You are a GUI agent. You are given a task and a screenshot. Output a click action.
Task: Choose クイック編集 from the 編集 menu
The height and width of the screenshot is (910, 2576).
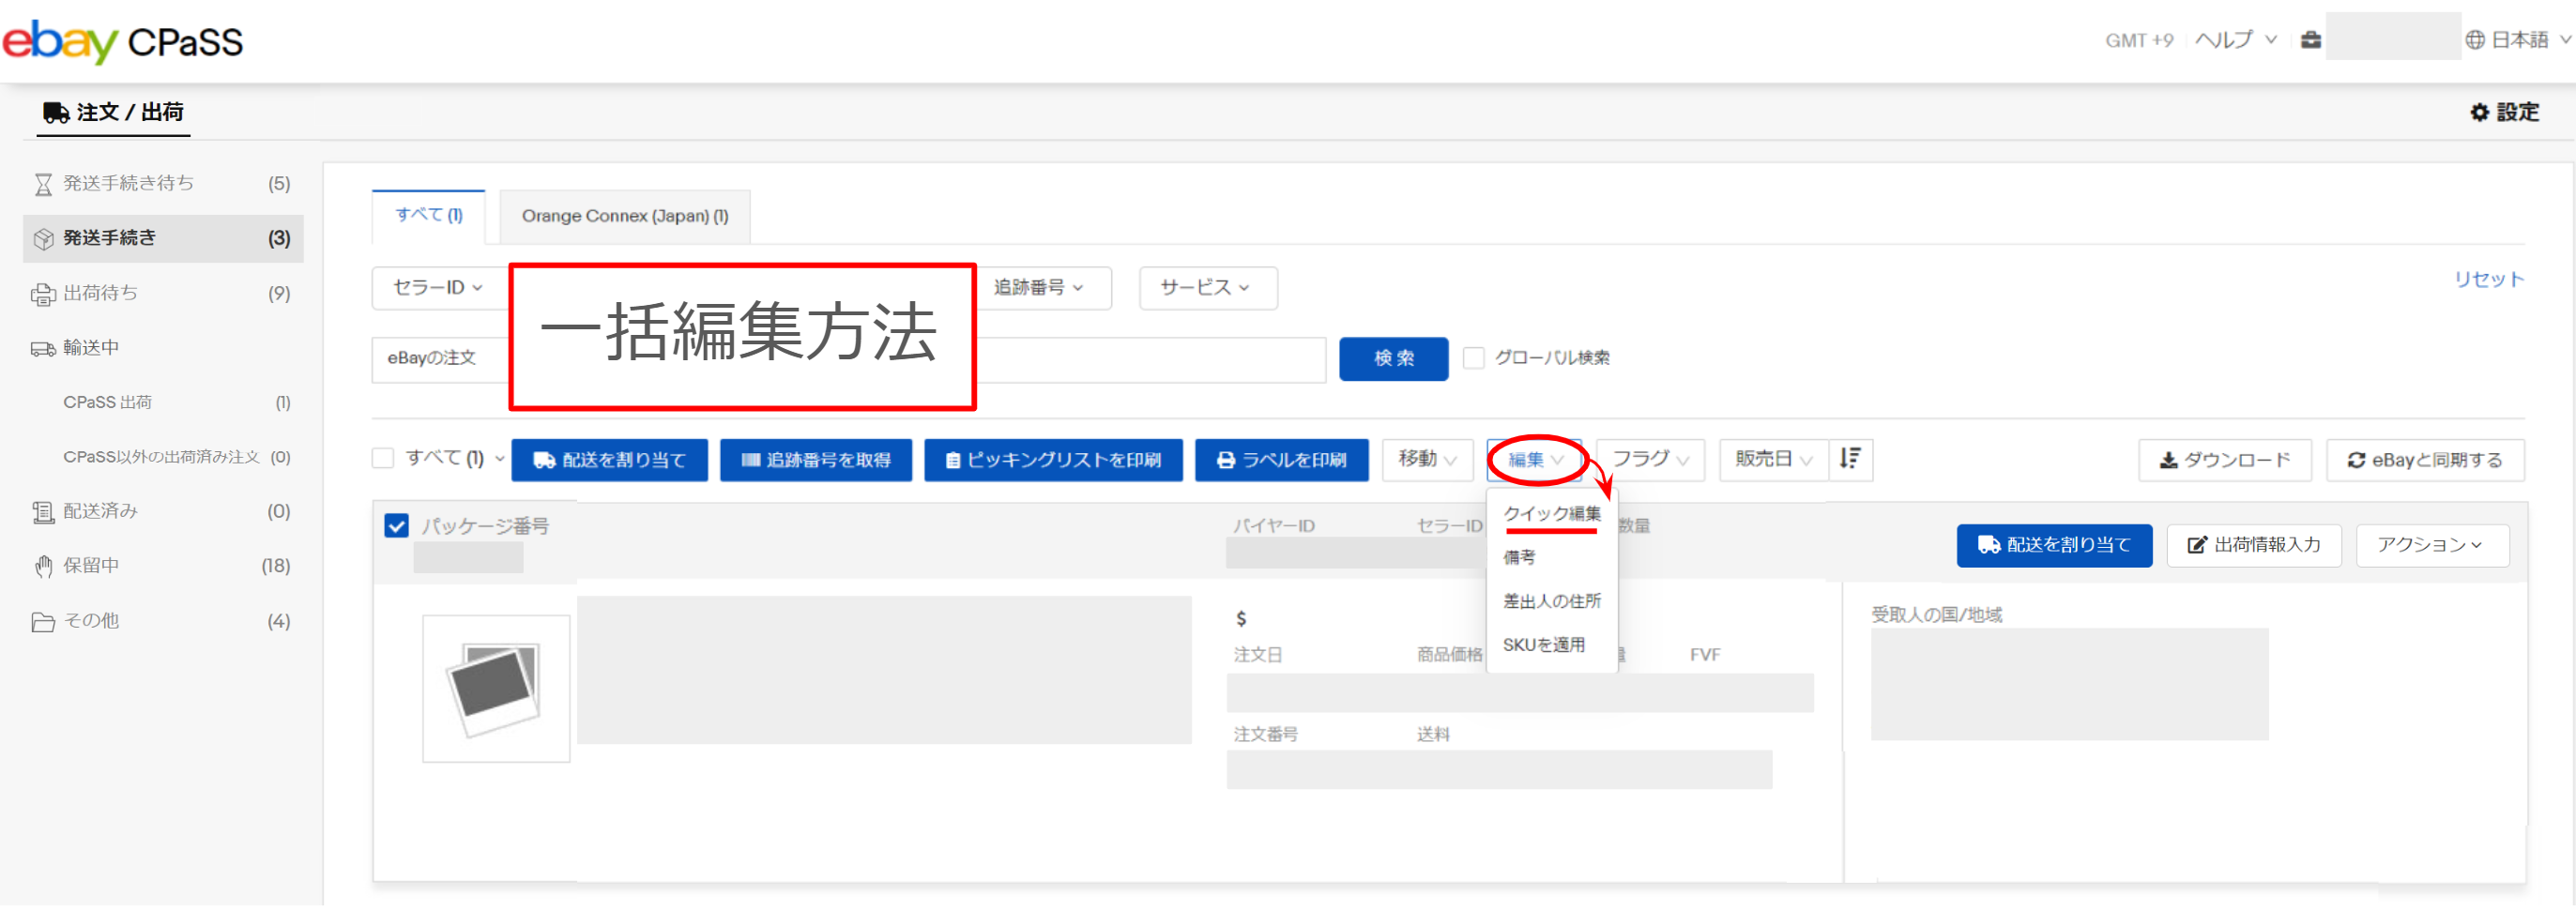click(x=1551, y=514)
